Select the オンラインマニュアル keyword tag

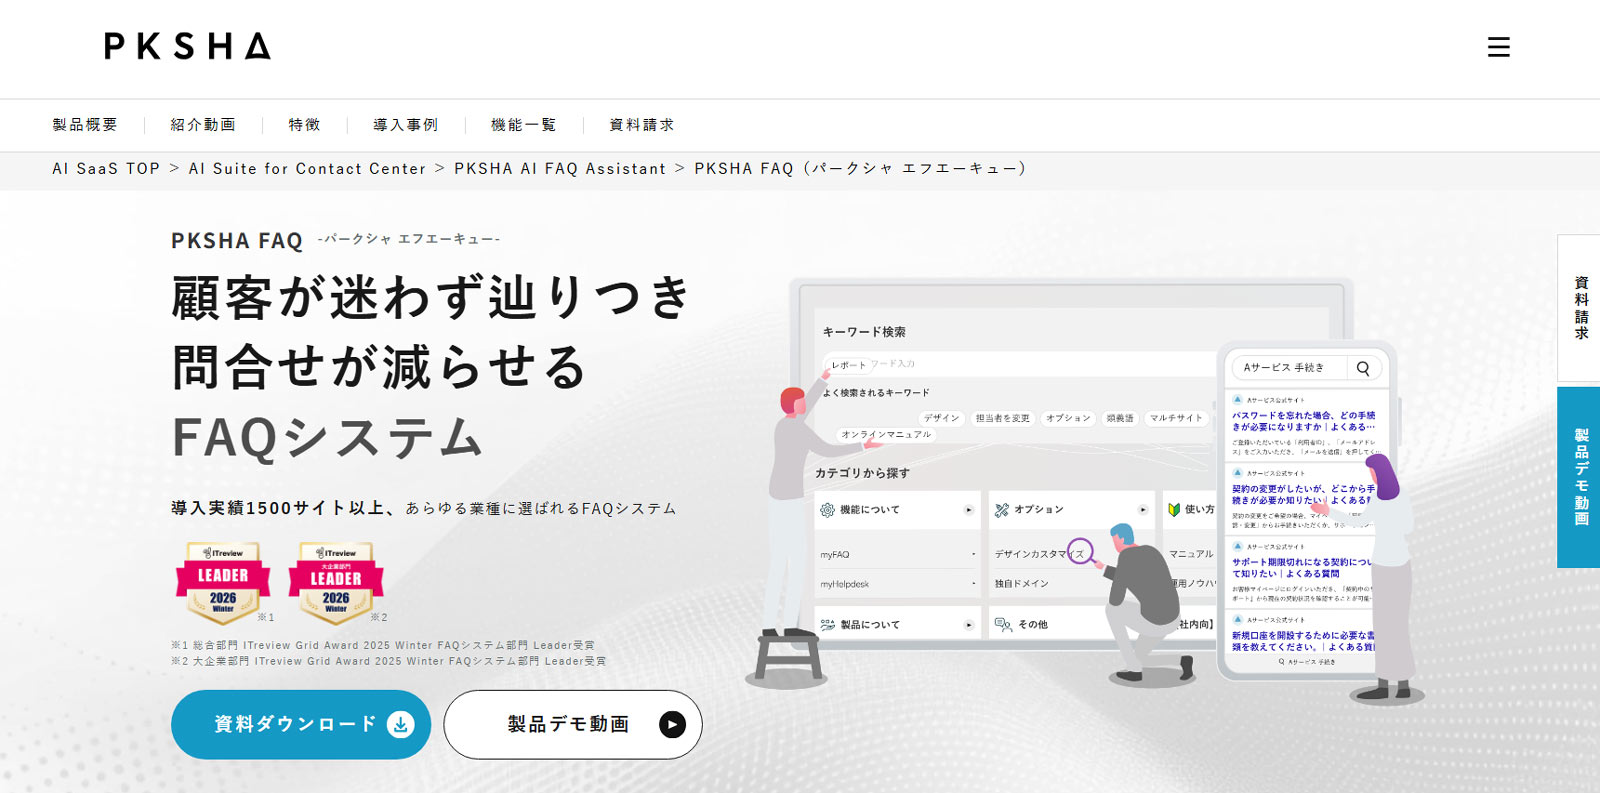coord(885,435)
